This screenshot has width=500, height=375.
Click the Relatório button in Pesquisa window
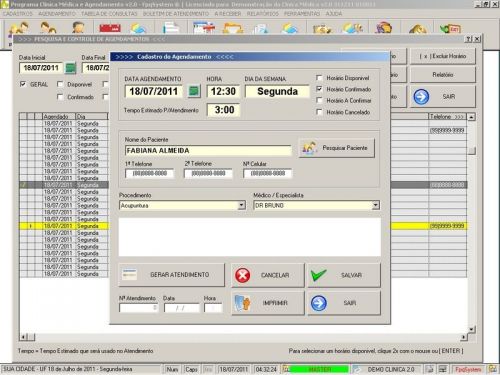tap(443, 75)
